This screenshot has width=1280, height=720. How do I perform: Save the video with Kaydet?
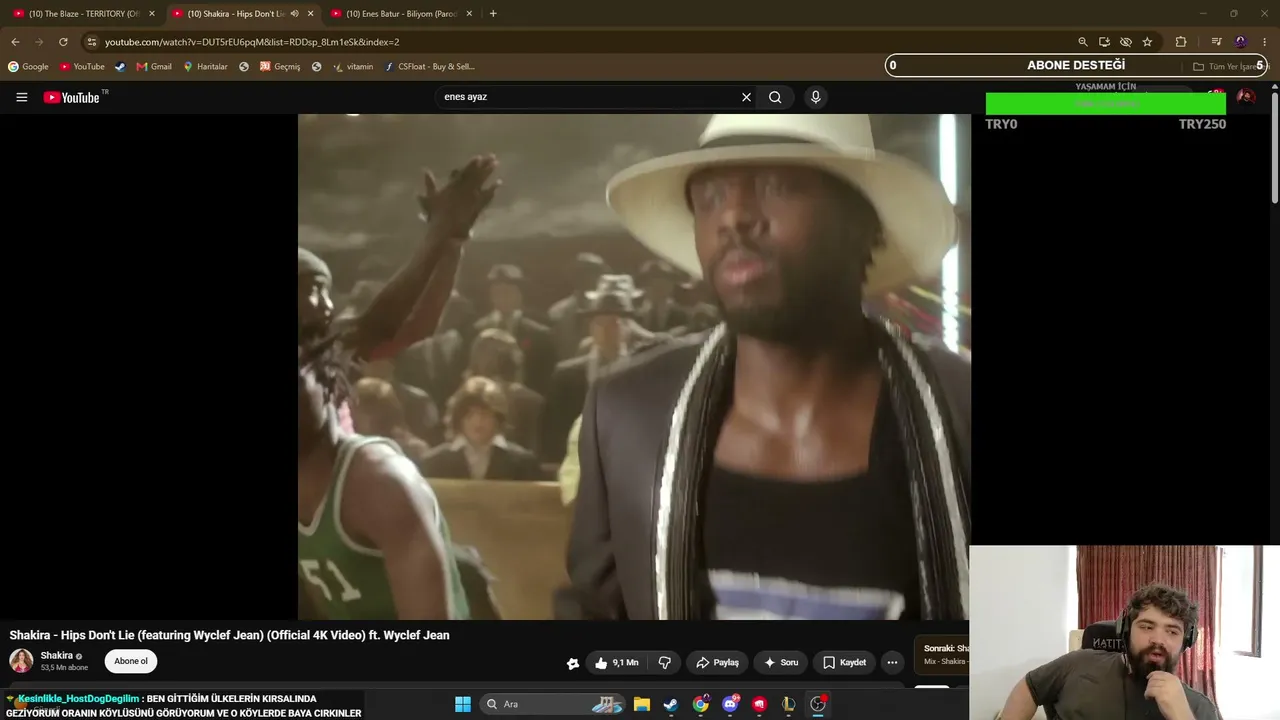coord(844,662)
